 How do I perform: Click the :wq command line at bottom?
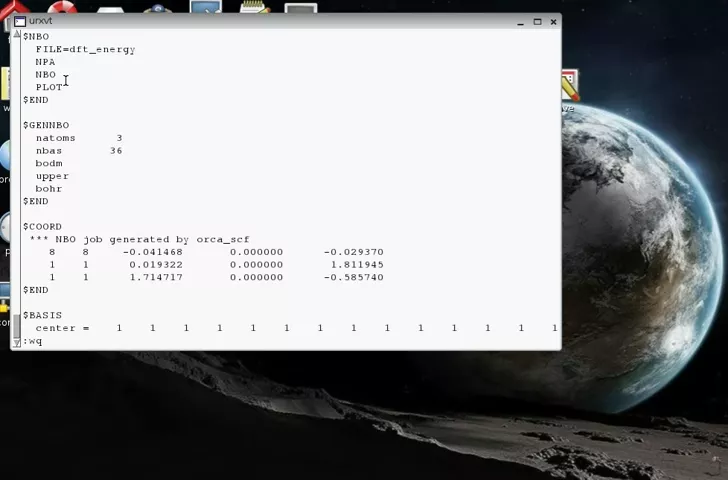[33, 341]
